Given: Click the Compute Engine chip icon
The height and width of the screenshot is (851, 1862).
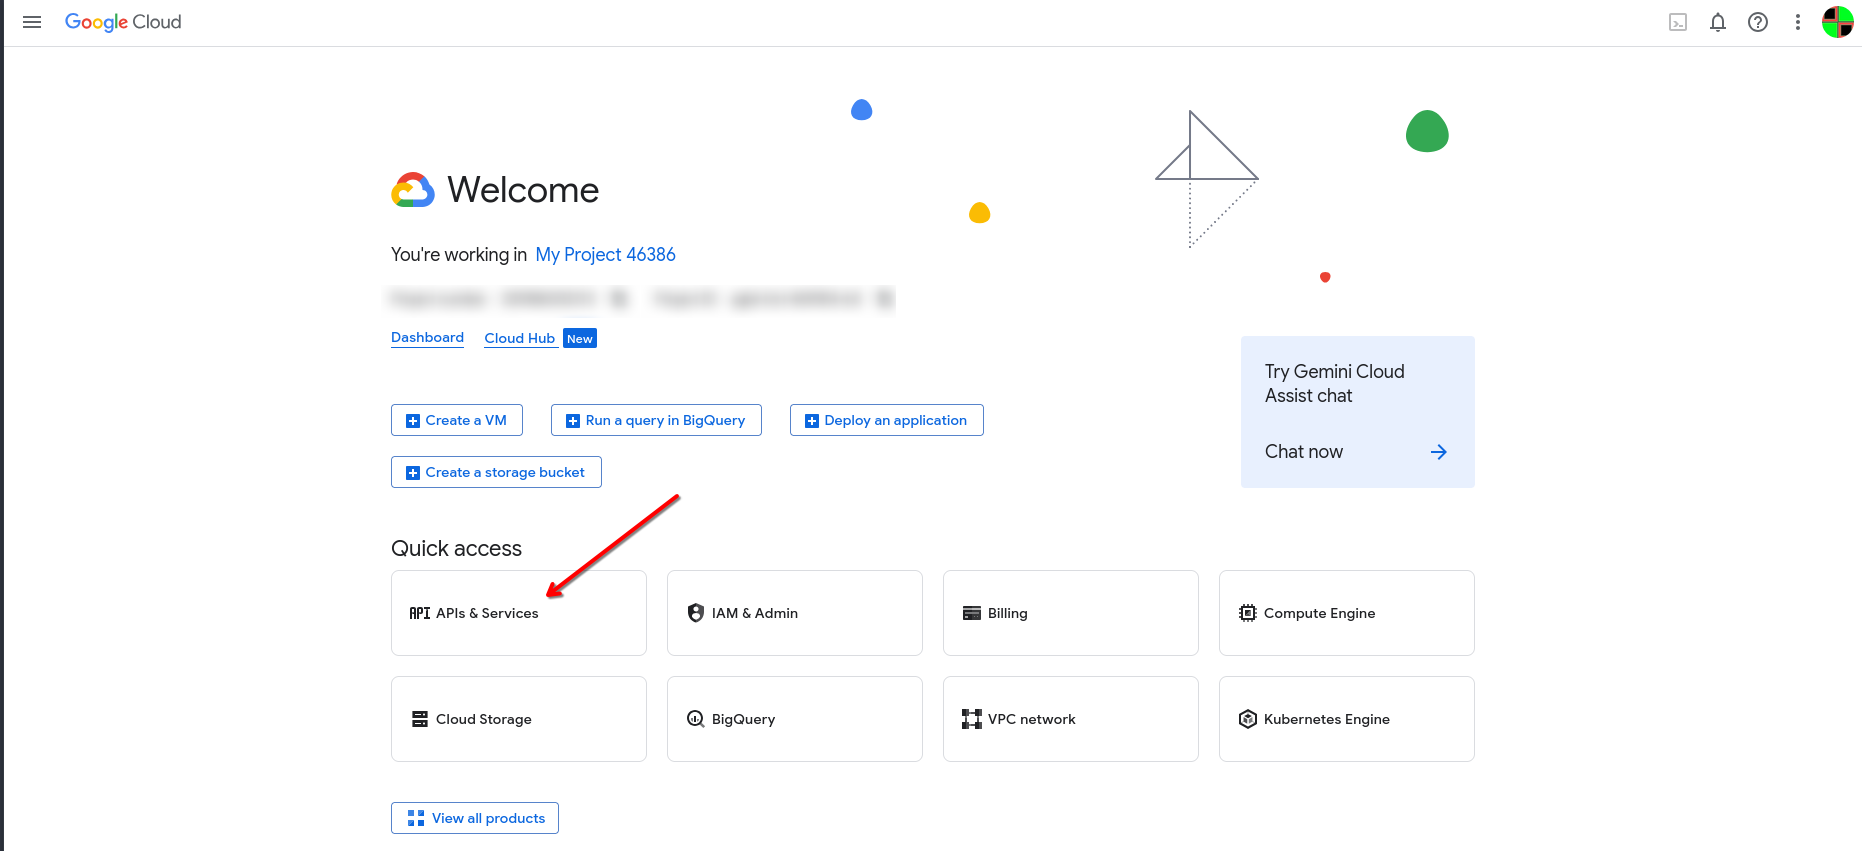Looking at the screenshot, I should [1248, 613].
